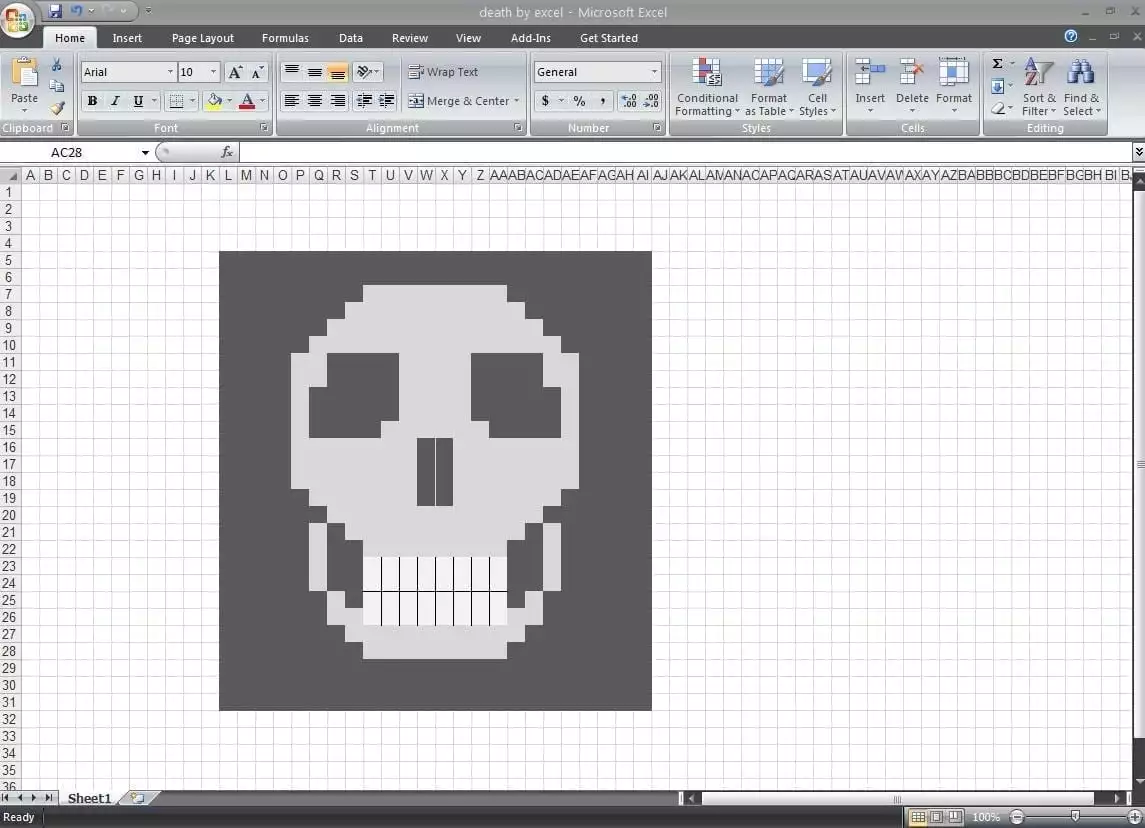1145x828 pixels.
Task: Toggle Italic formatting
Action: (x=115, y=101)
